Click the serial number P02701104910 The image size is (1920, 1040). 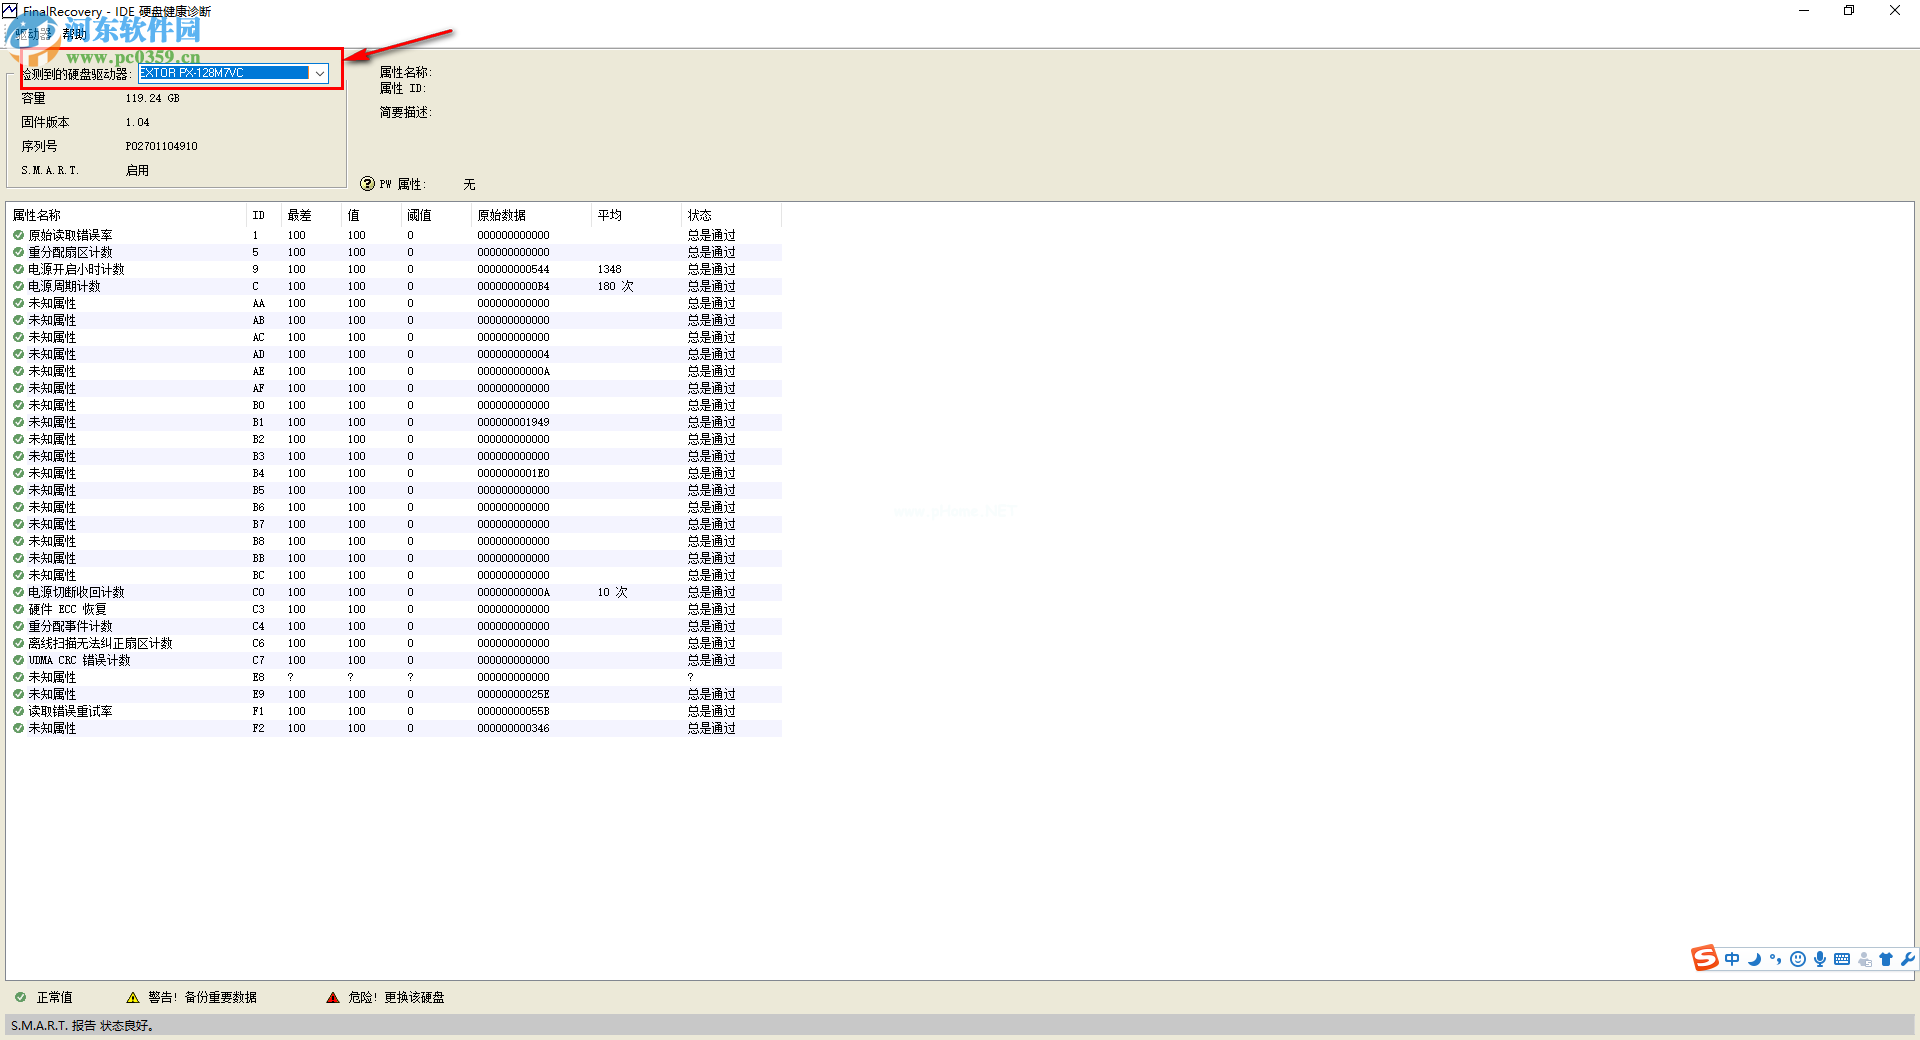click(162, 146)
